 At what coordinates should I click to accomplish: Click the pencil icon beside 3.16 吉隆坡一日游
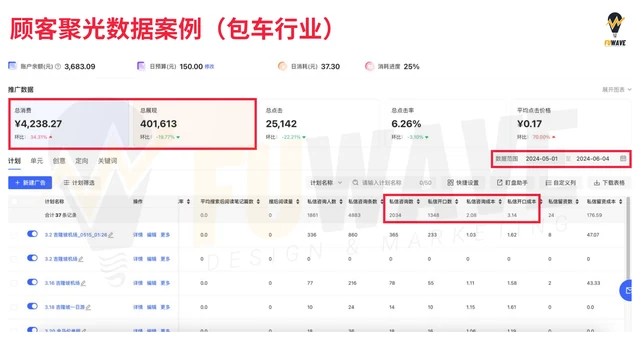pos(88,307)
